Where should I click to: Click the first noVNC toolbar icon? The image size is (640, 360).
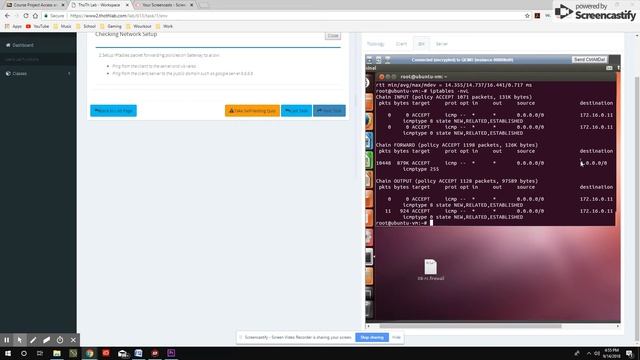369,60
